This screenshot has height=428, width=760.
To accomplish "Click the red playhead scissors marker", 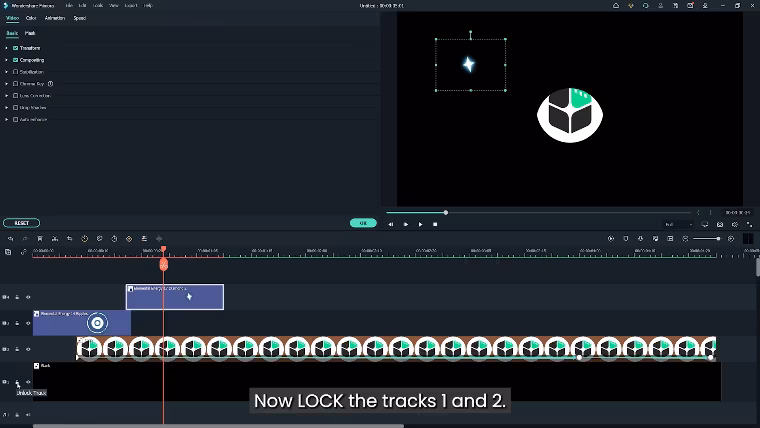I will [164, 264].
